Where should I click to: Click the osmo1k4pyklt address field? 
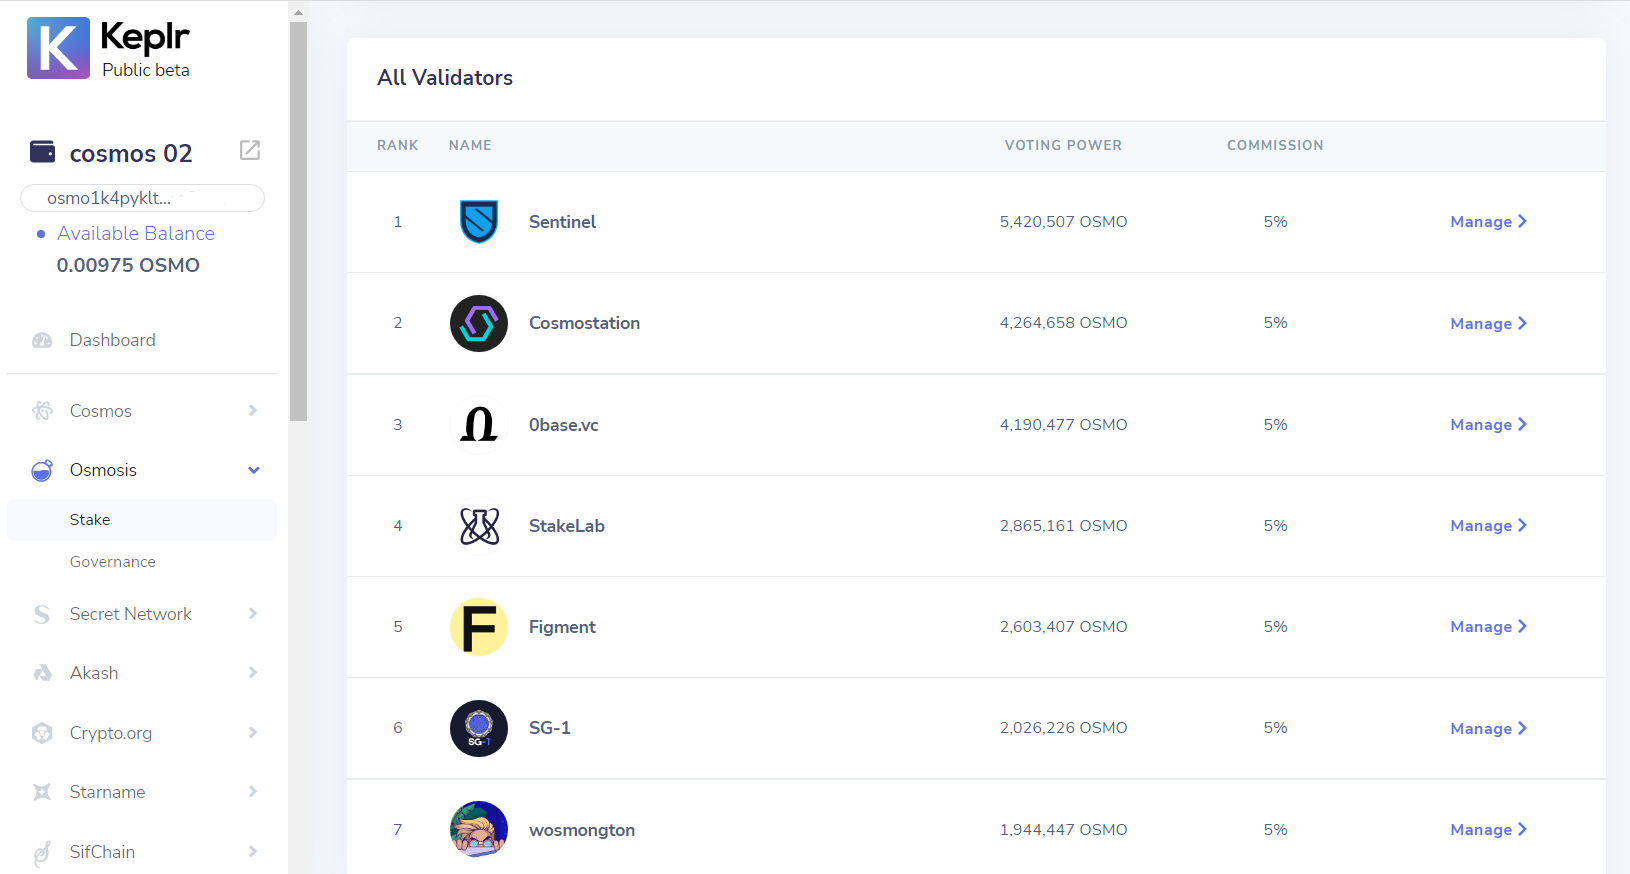142,198
